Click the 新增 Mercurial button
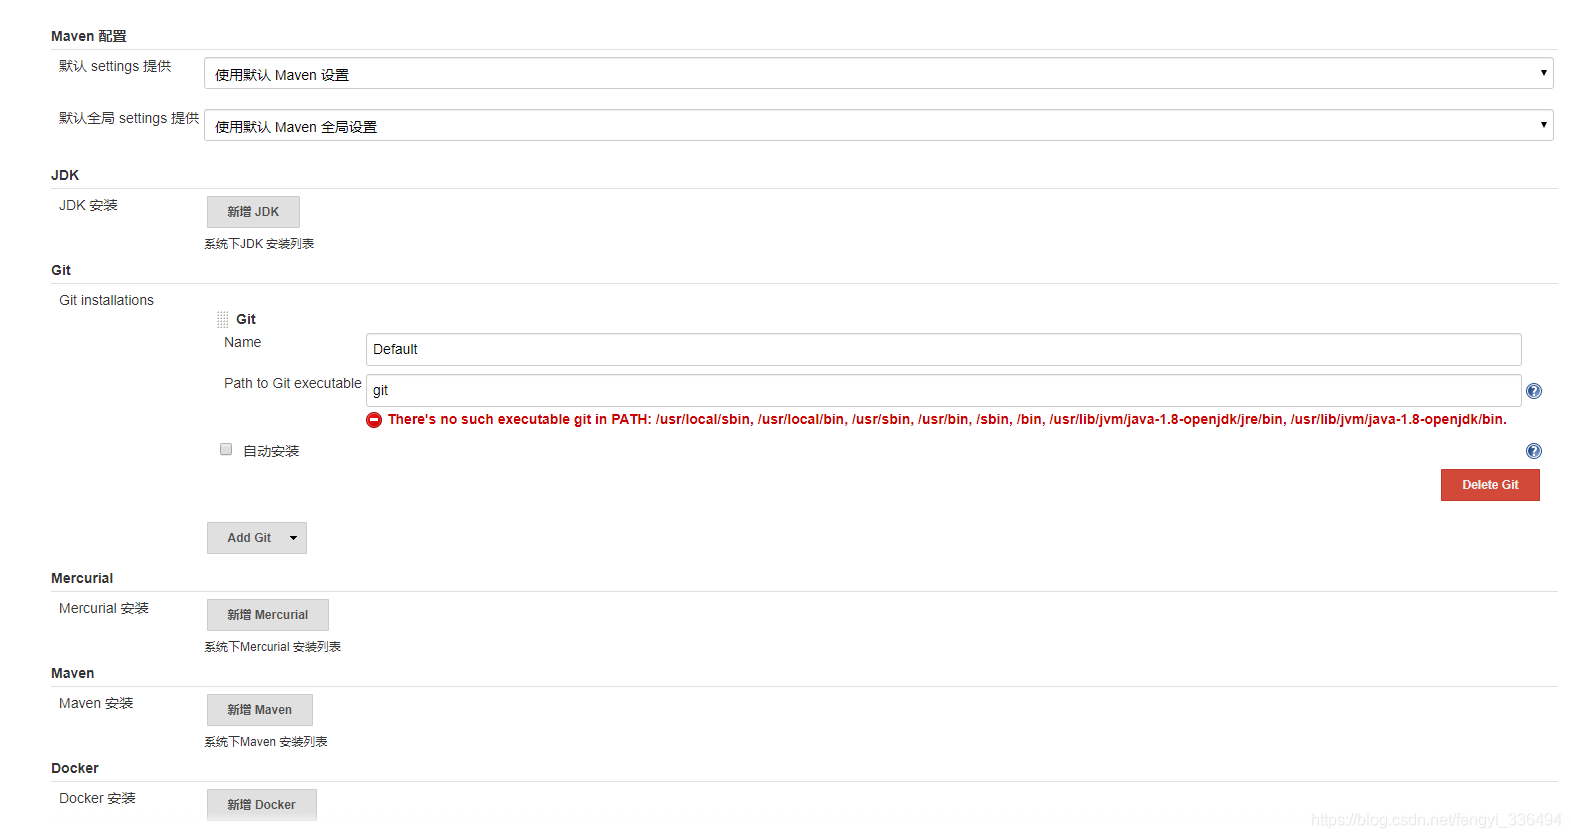 [x=267, y=615]
